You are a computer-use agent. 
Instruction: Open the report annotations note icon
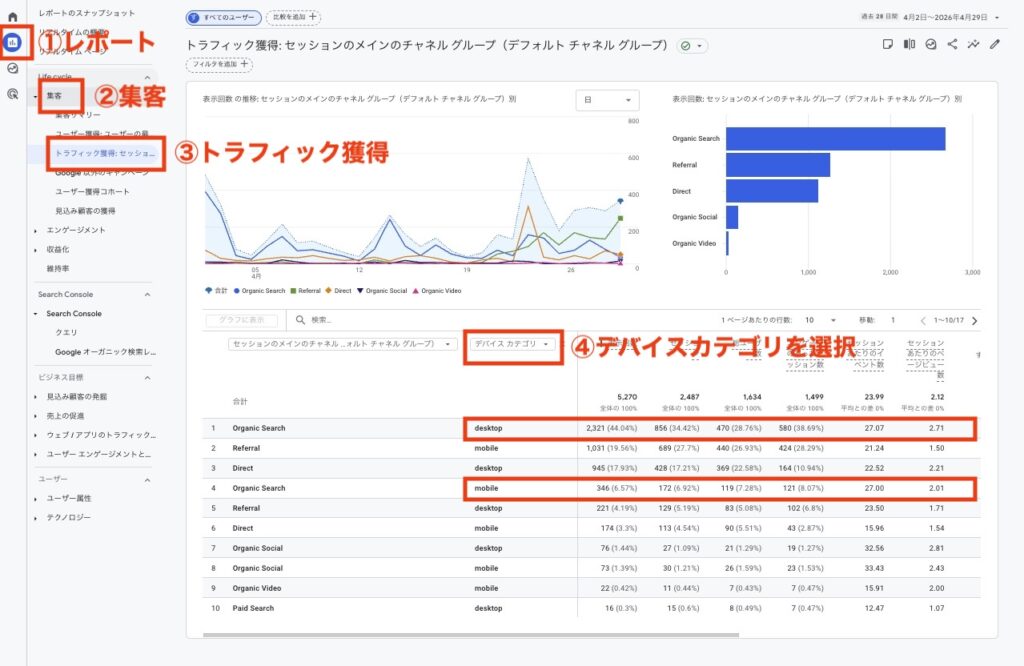[888, 44]
